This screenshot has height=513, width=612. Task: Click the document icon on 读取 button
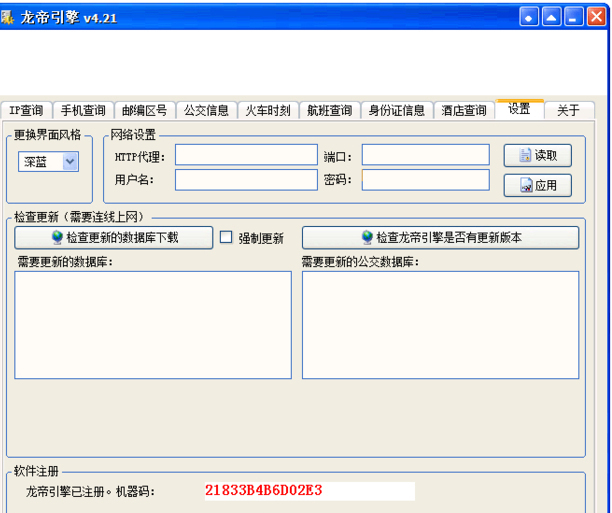pos(525,155)
